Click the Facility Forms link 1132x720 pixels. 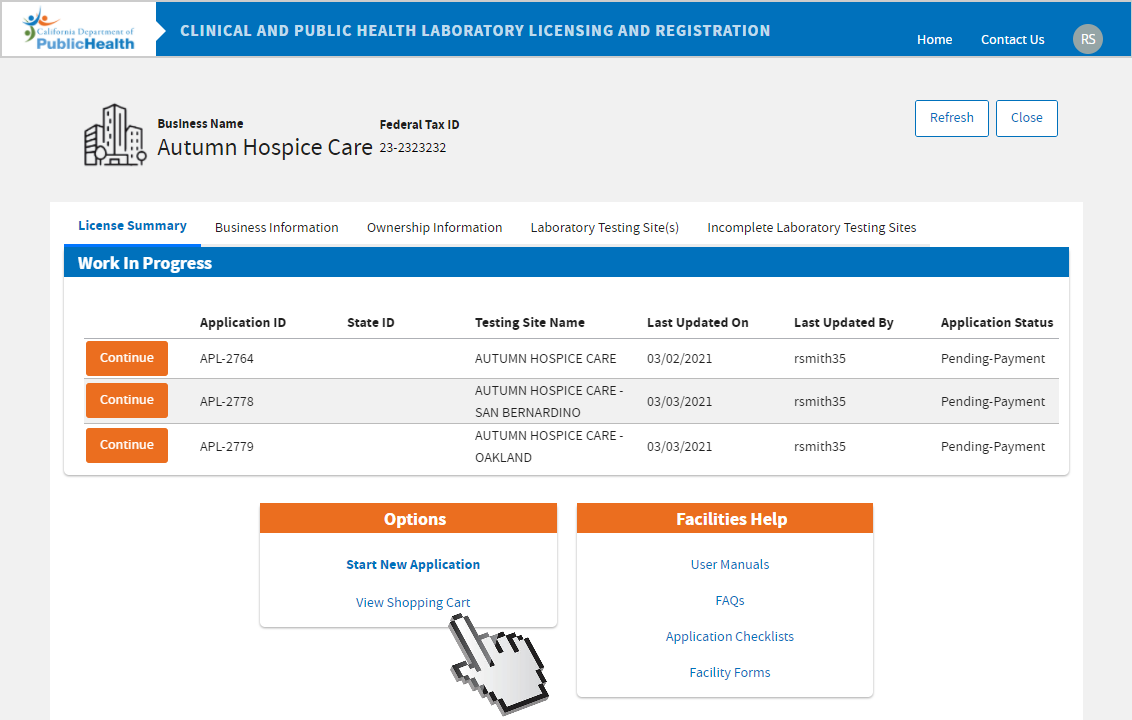point(730,673)
